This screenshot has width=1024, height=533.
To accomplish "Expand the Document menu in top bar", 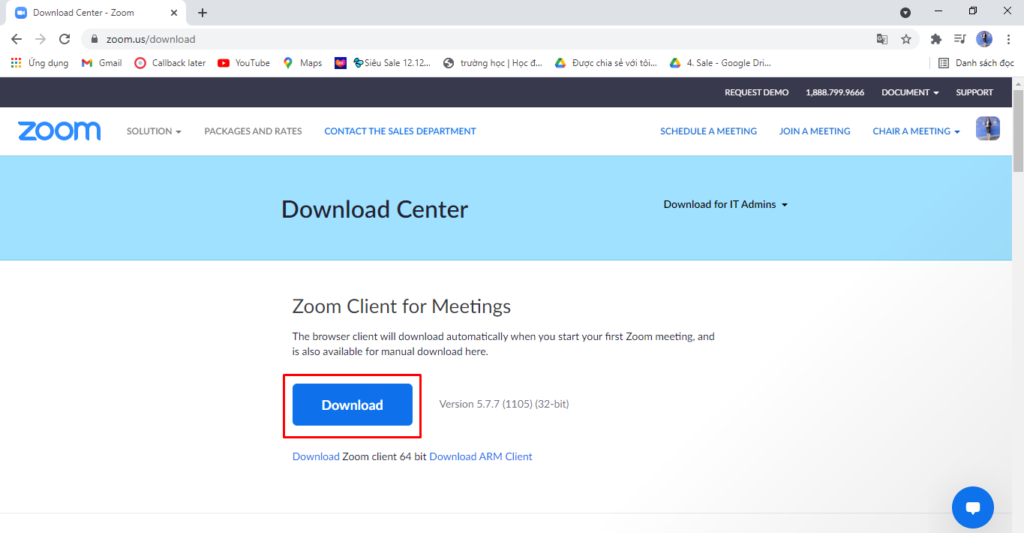I will (x=909, y=92).
